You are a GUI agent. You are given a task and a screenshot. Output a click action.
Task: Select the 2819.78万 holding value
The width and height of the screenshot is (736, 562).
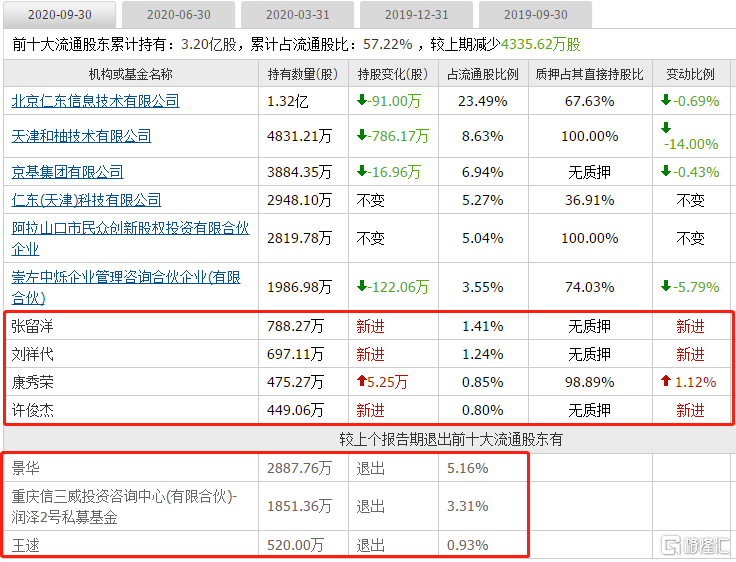pyautogui.click(x=299, y=239)
